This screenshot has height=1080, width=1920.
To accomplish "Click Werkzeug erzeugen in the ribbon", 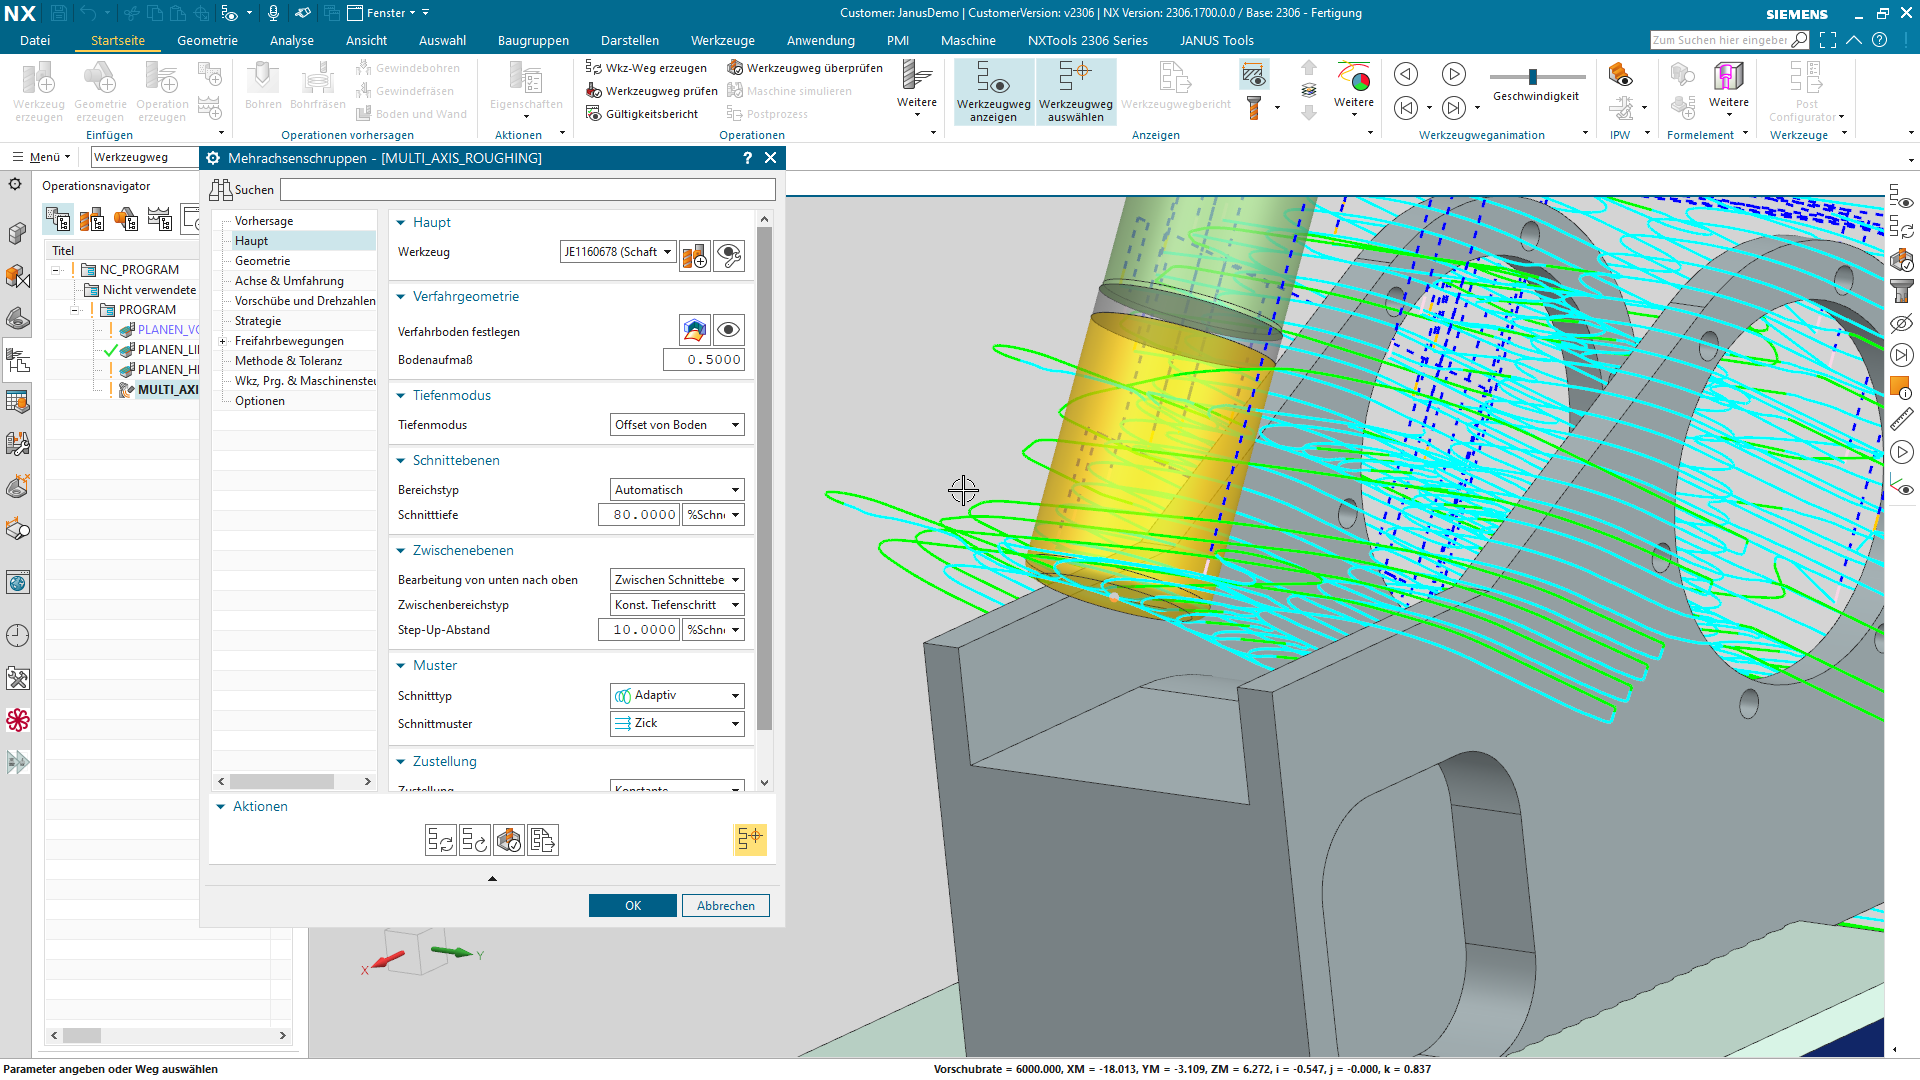I will pos(39,92).
